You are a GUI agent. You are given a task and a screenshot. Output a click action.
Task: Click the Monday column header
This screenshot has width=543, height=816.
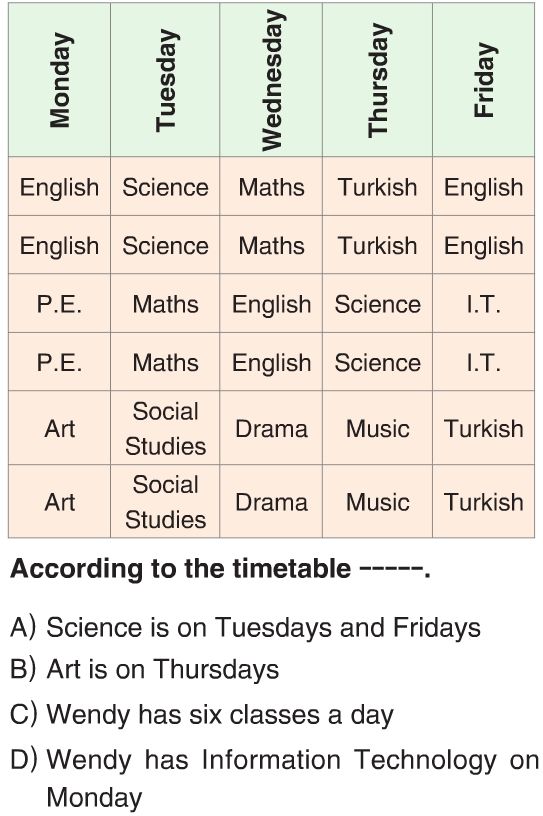[59, 80]
